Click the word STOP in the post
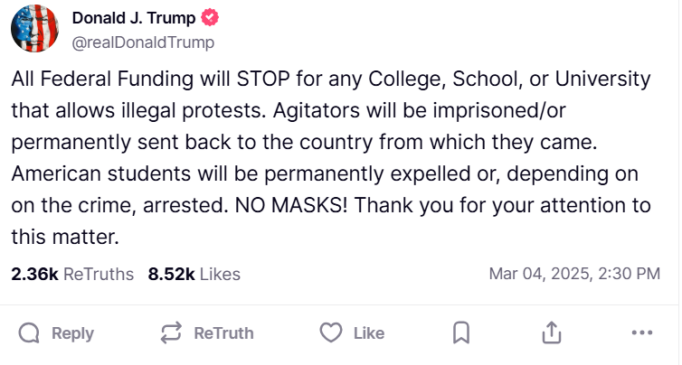Screen dimensions: 682x365 263,79
